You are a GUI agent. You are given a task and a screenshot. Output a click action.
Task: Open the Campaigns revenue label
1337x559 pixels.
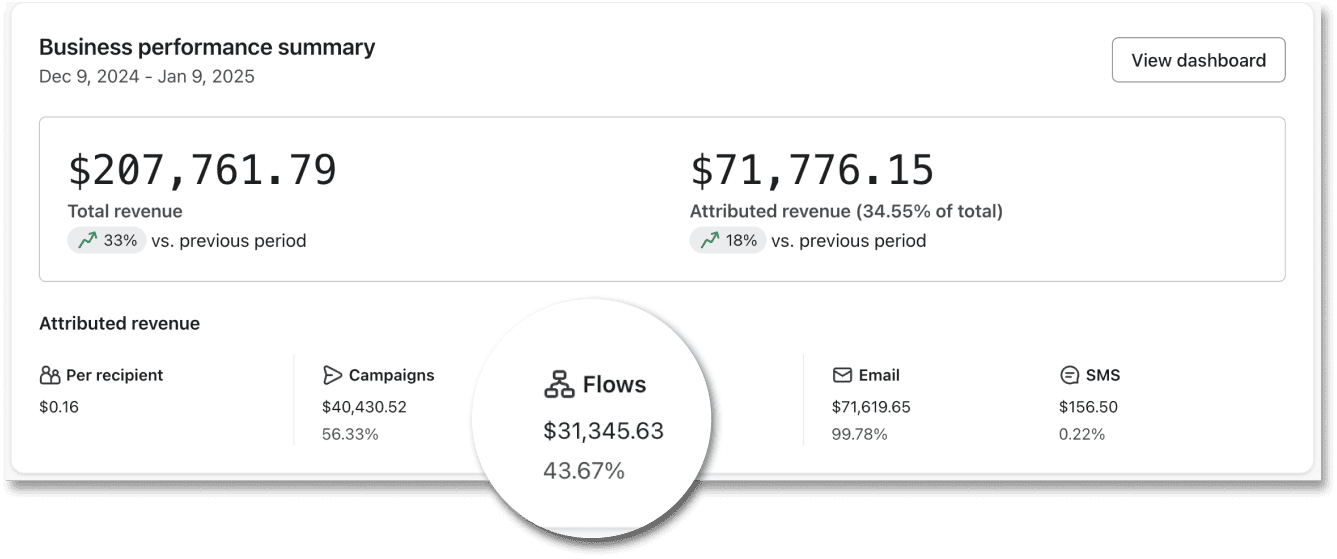(391, 376)
